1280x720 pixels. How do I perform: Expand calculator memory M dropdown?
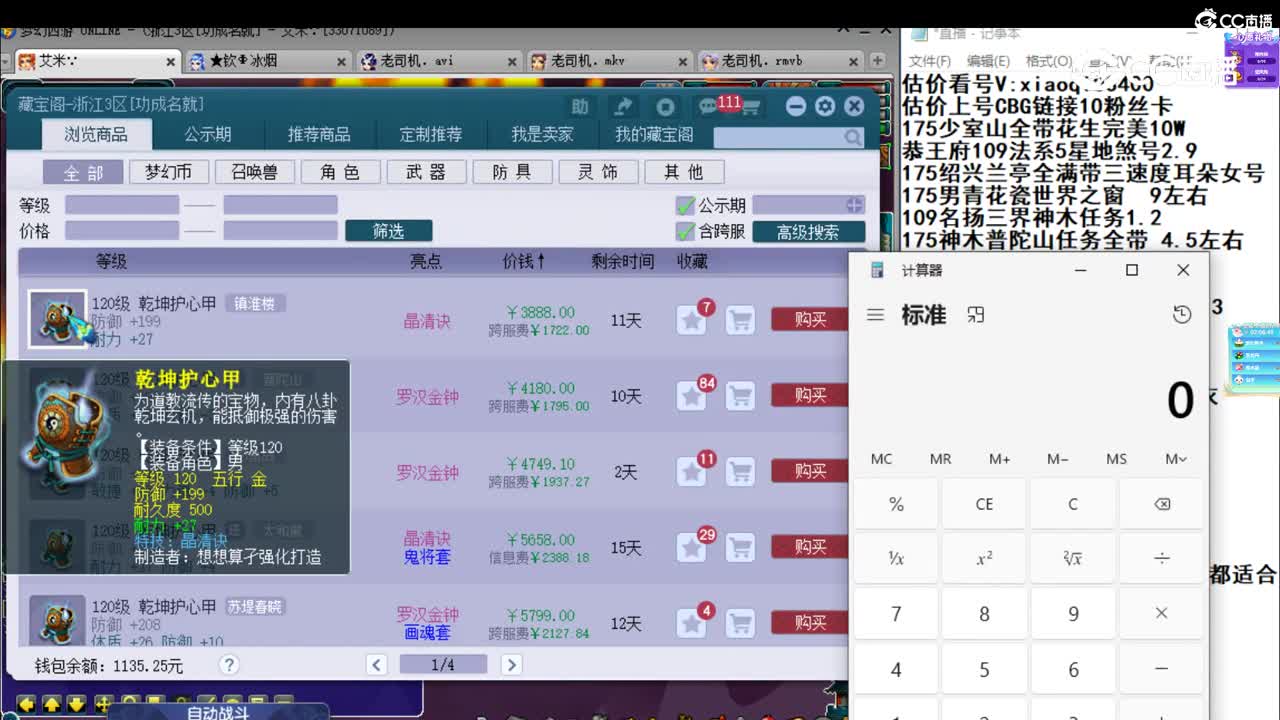tap(1176, 459)
